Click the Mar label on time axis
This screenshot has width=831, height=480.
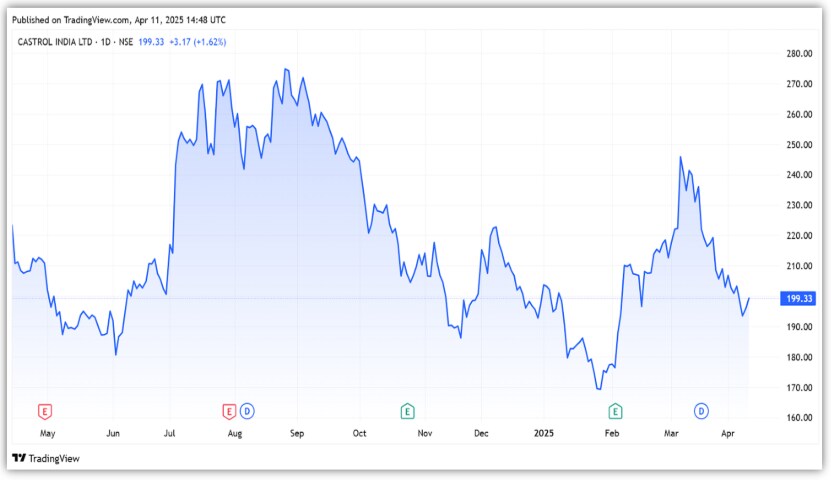[x=671, y=433]
